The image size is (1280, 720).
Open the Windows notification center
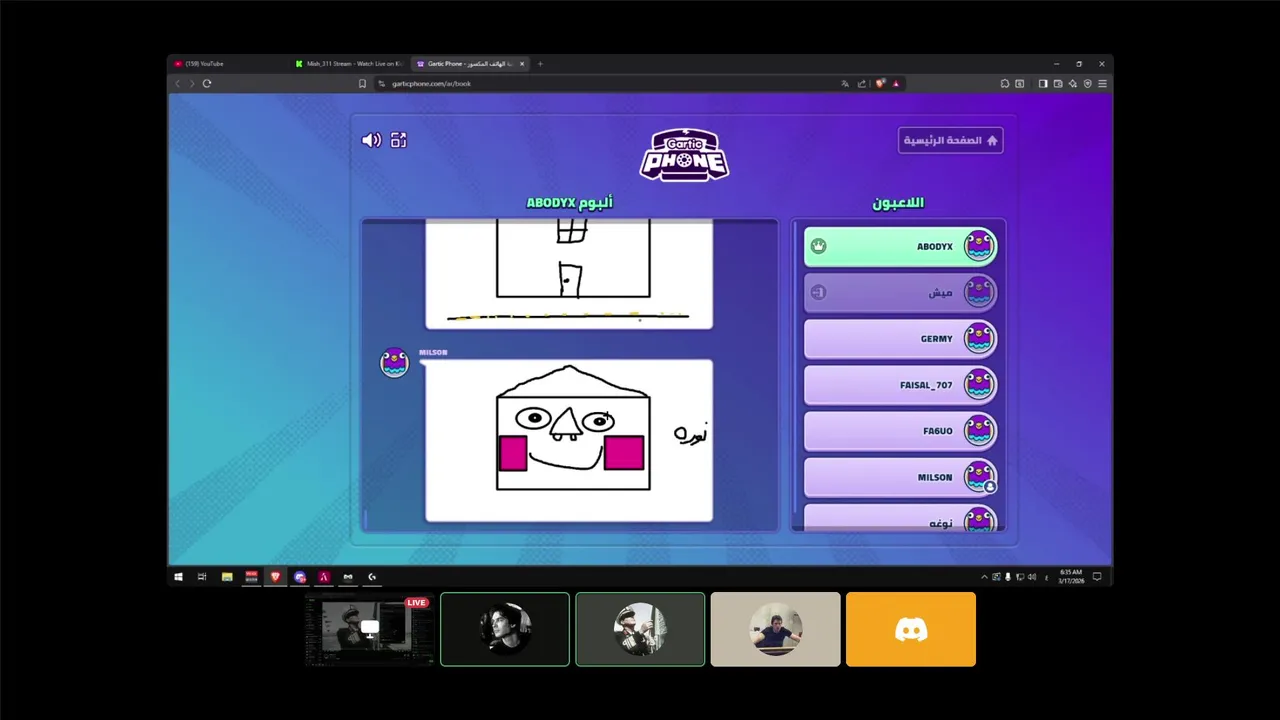click(1097, 577)
